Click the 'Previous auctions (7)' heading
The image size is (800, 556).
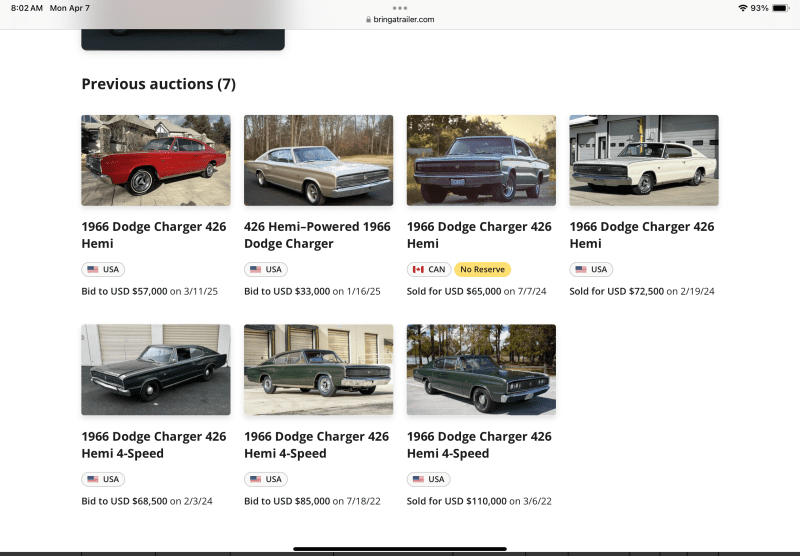point(159,84)
